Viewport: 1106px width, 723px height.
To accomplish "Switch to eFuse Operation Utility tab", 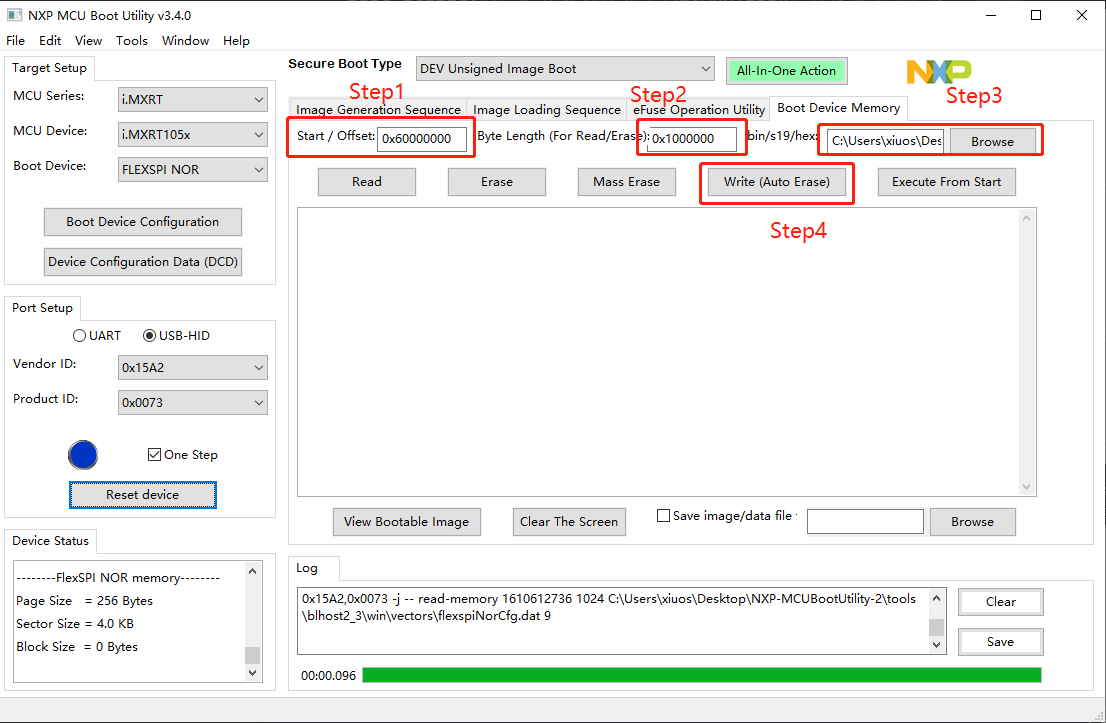I will coord(698,109).
